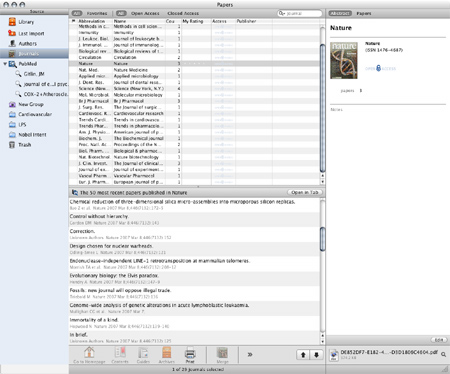The height and width of the screenshot is (374, 450).
Task: Click the Open in Tab button
Action: pyautogui.click(x=304, y=192)
